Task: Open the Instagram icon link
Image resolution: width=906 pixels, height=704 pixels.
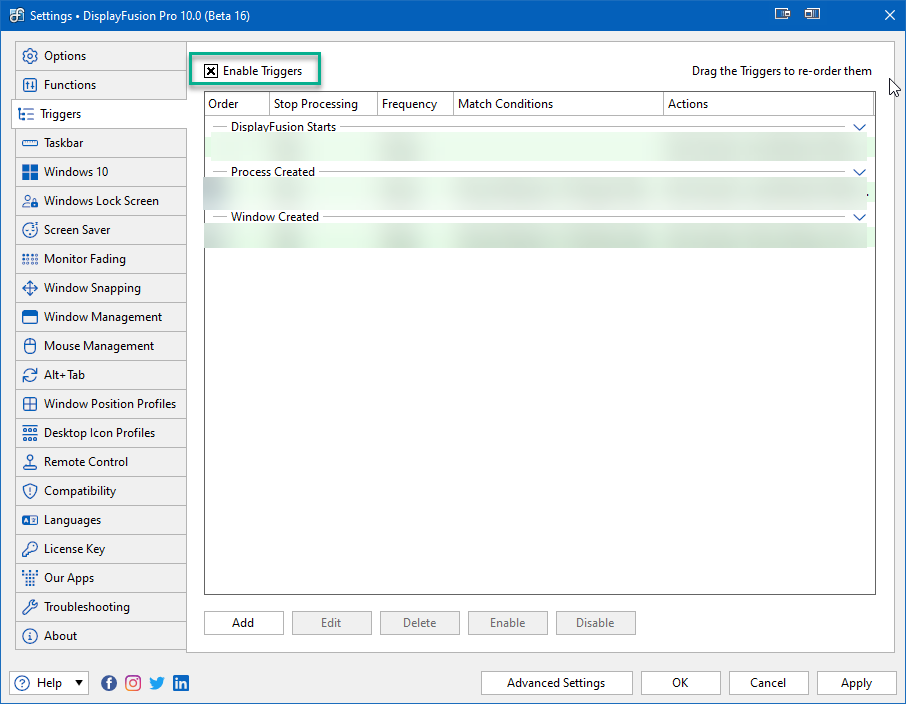Action: (x=133, y=683)
